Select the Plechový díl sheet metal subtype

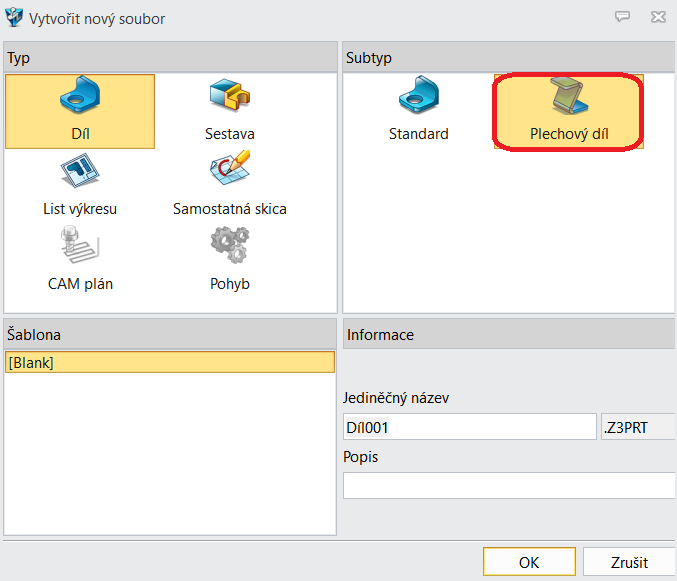pos(569,111)
